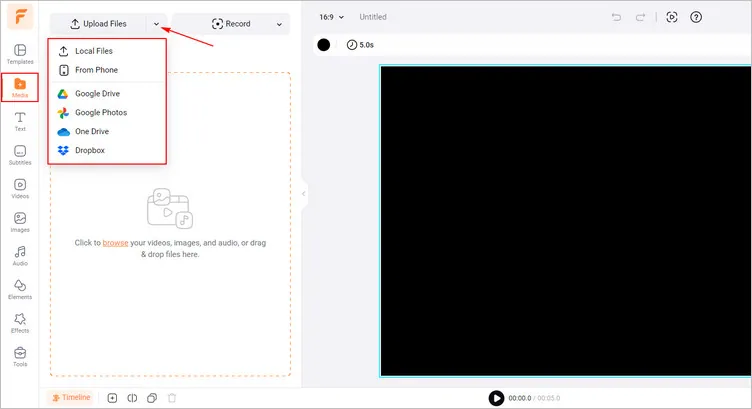Play the preview with play button

496,398
